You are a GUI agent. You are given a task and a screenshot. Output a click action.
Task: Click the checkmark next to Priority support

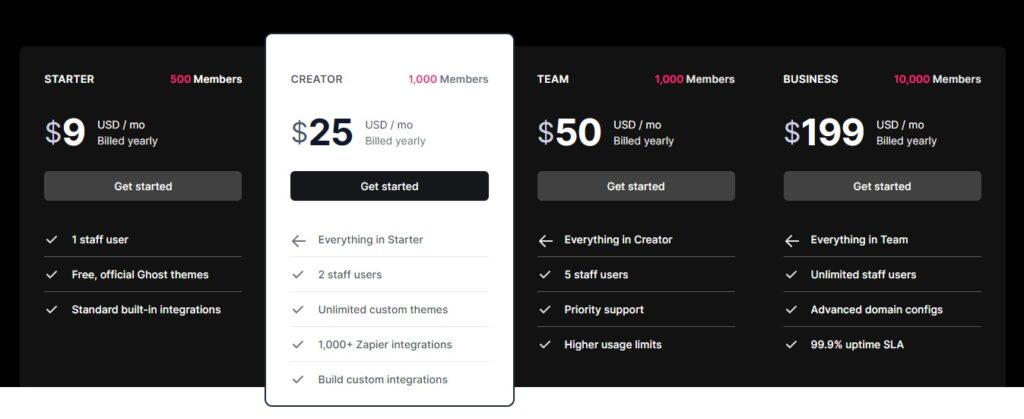click(545, 309)
